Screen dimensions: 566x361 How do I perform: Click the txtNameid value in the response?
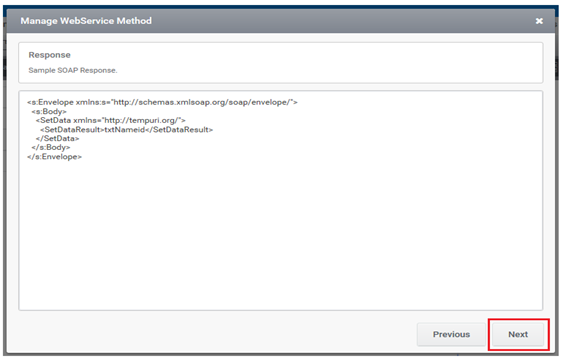point(125,130)
